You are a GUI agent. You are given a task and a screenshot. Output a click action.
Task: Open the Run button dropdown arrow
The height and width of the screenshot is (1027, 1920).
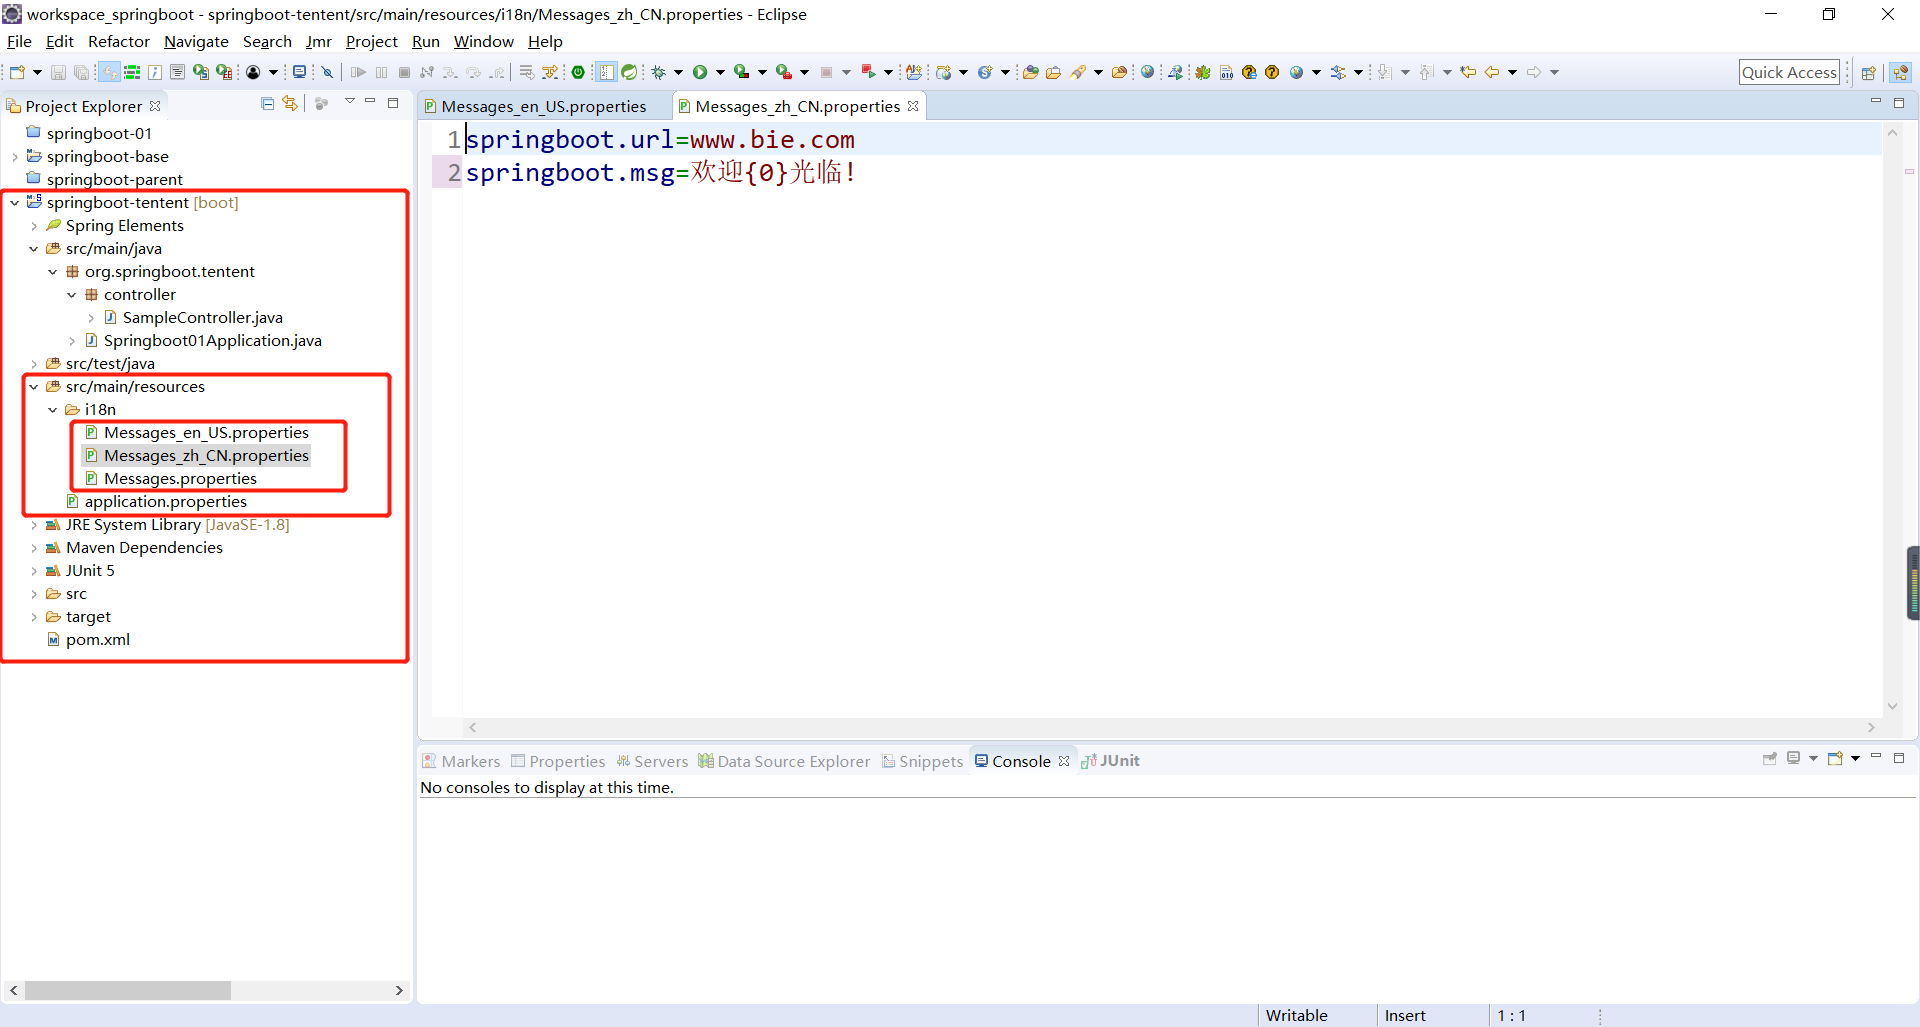pos(720,72)
